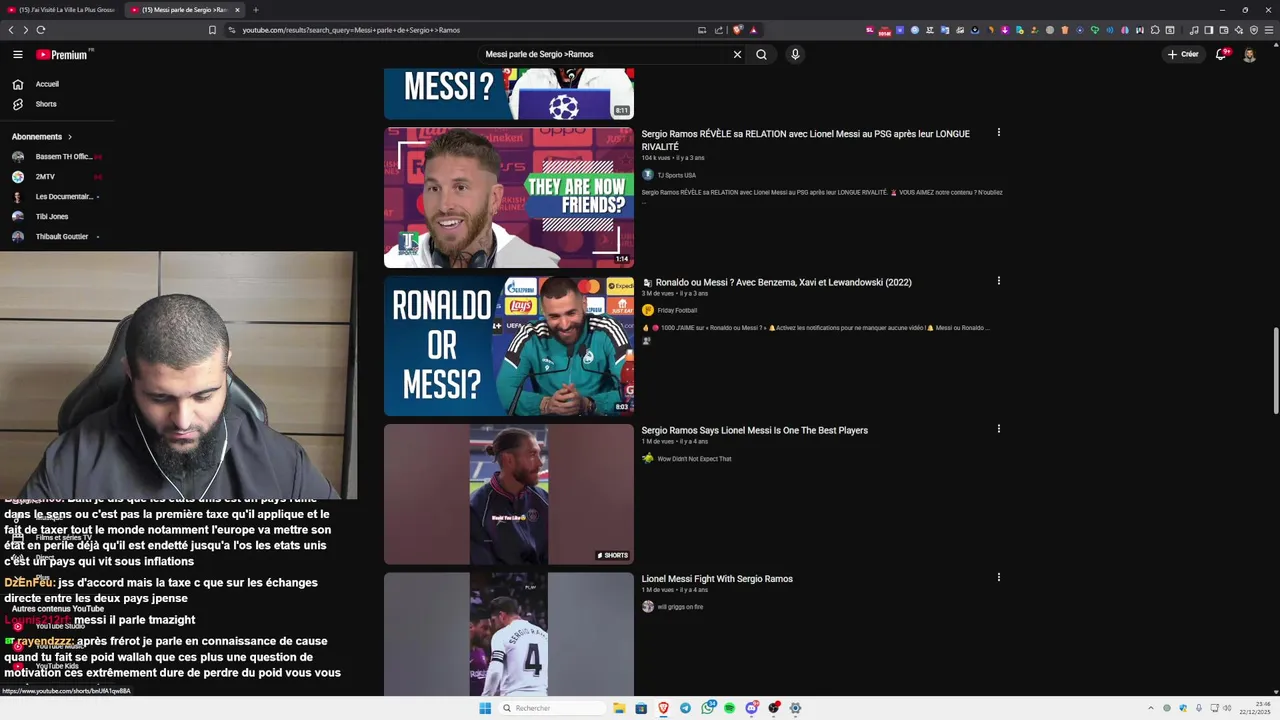
Task: Bookmark this page in the toolbar
Action: [x=212, y=30]
